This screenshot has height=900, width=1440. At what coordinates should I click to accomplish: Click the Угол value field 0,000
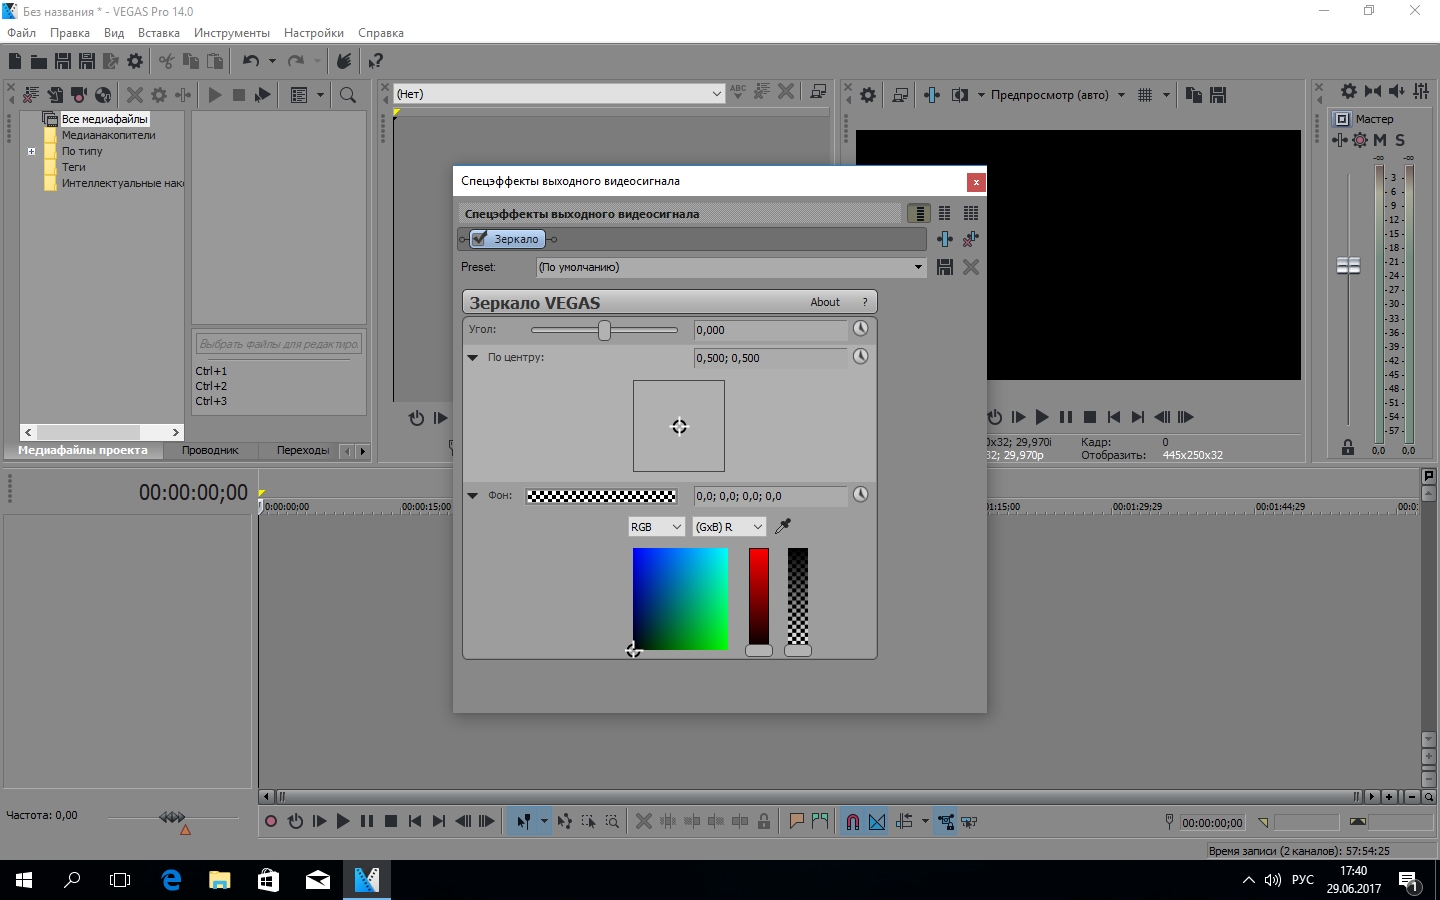[x=770, y=330]
